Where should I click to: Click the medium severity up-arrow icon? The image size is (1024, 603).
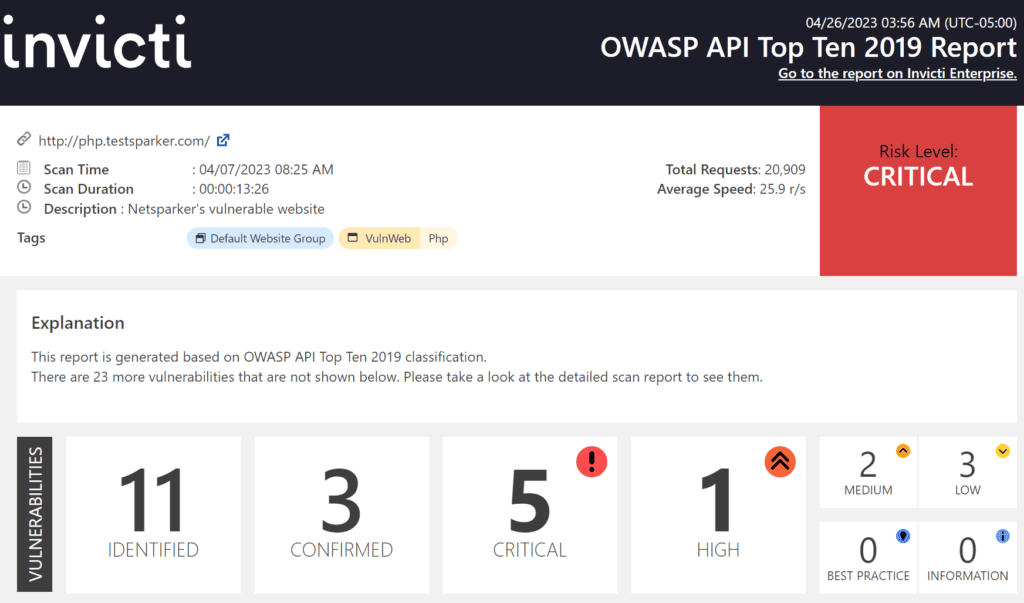pyautogui.click(x=903, y=451)
